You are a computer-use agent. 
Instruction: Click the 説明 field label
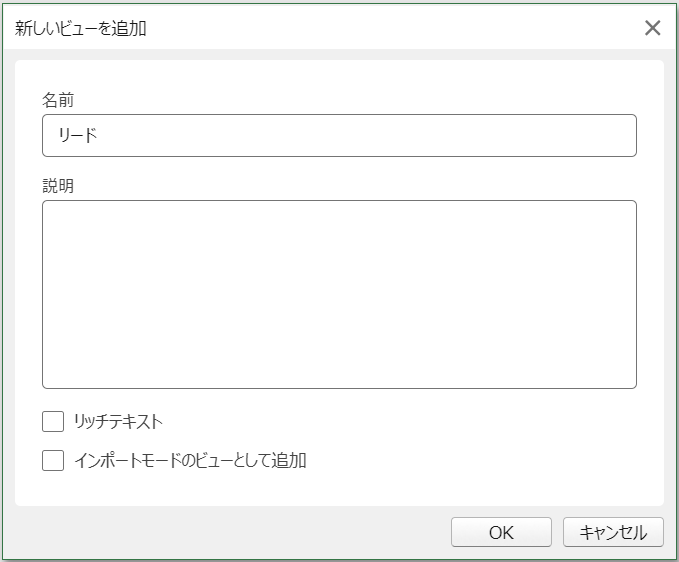58,186
